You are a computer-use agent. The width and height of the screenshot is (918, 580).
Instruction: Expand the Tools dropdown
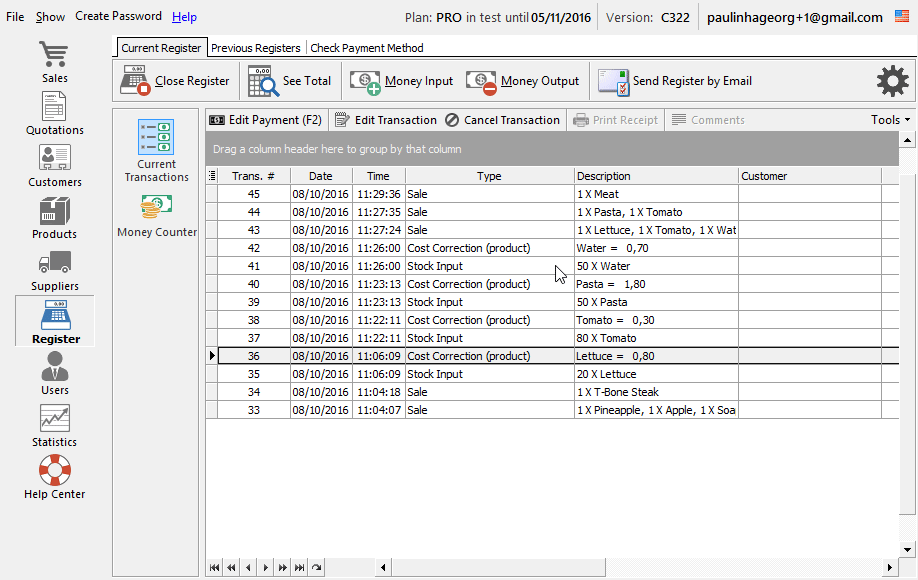(890, 120)
